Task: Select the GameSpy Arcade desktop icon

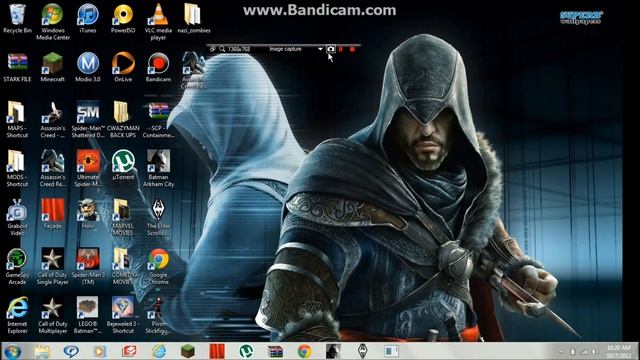Action: point(17,266)
